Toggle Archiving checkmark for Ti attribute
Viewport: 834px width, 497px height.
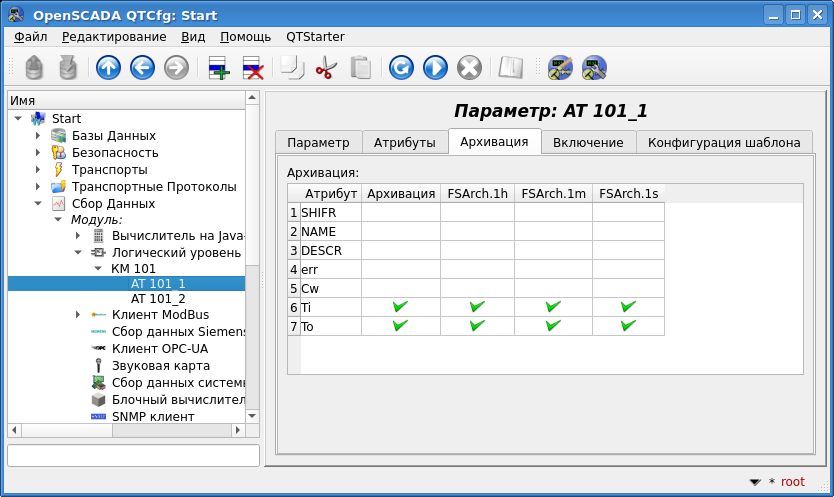(400, 307)
